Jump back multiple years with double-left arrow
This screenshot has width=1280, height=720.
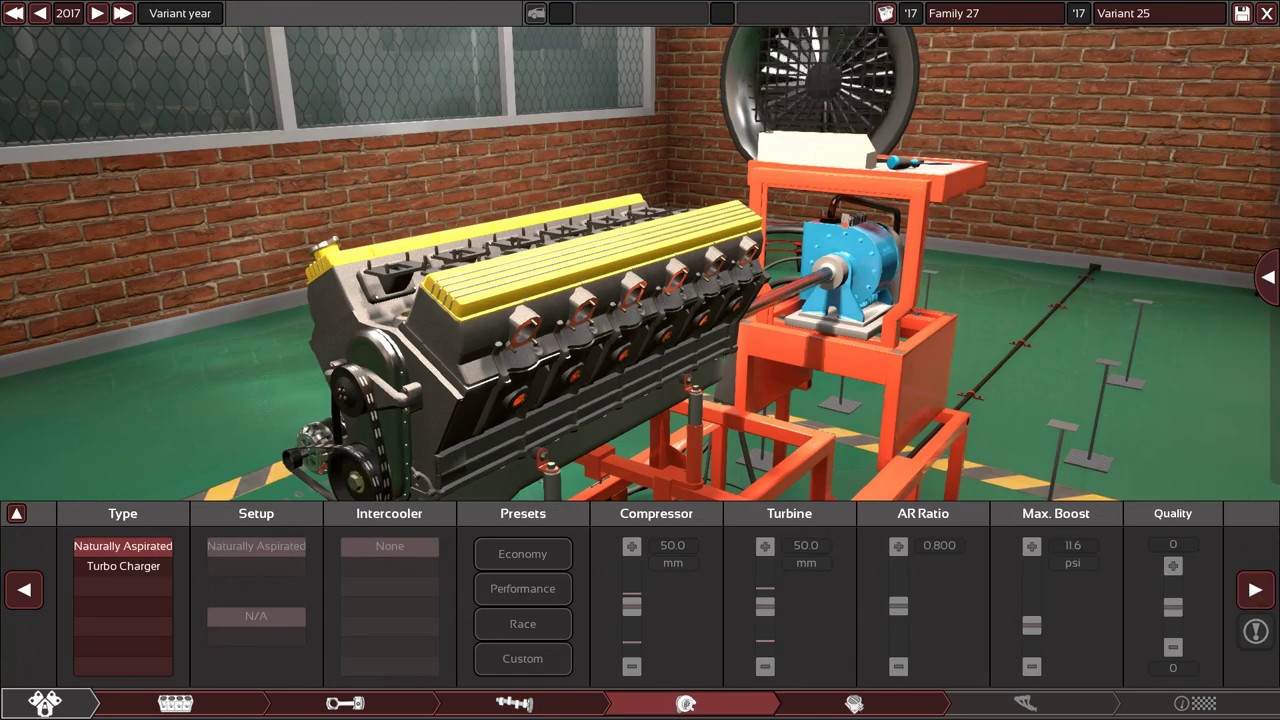(x=14, y=13)
